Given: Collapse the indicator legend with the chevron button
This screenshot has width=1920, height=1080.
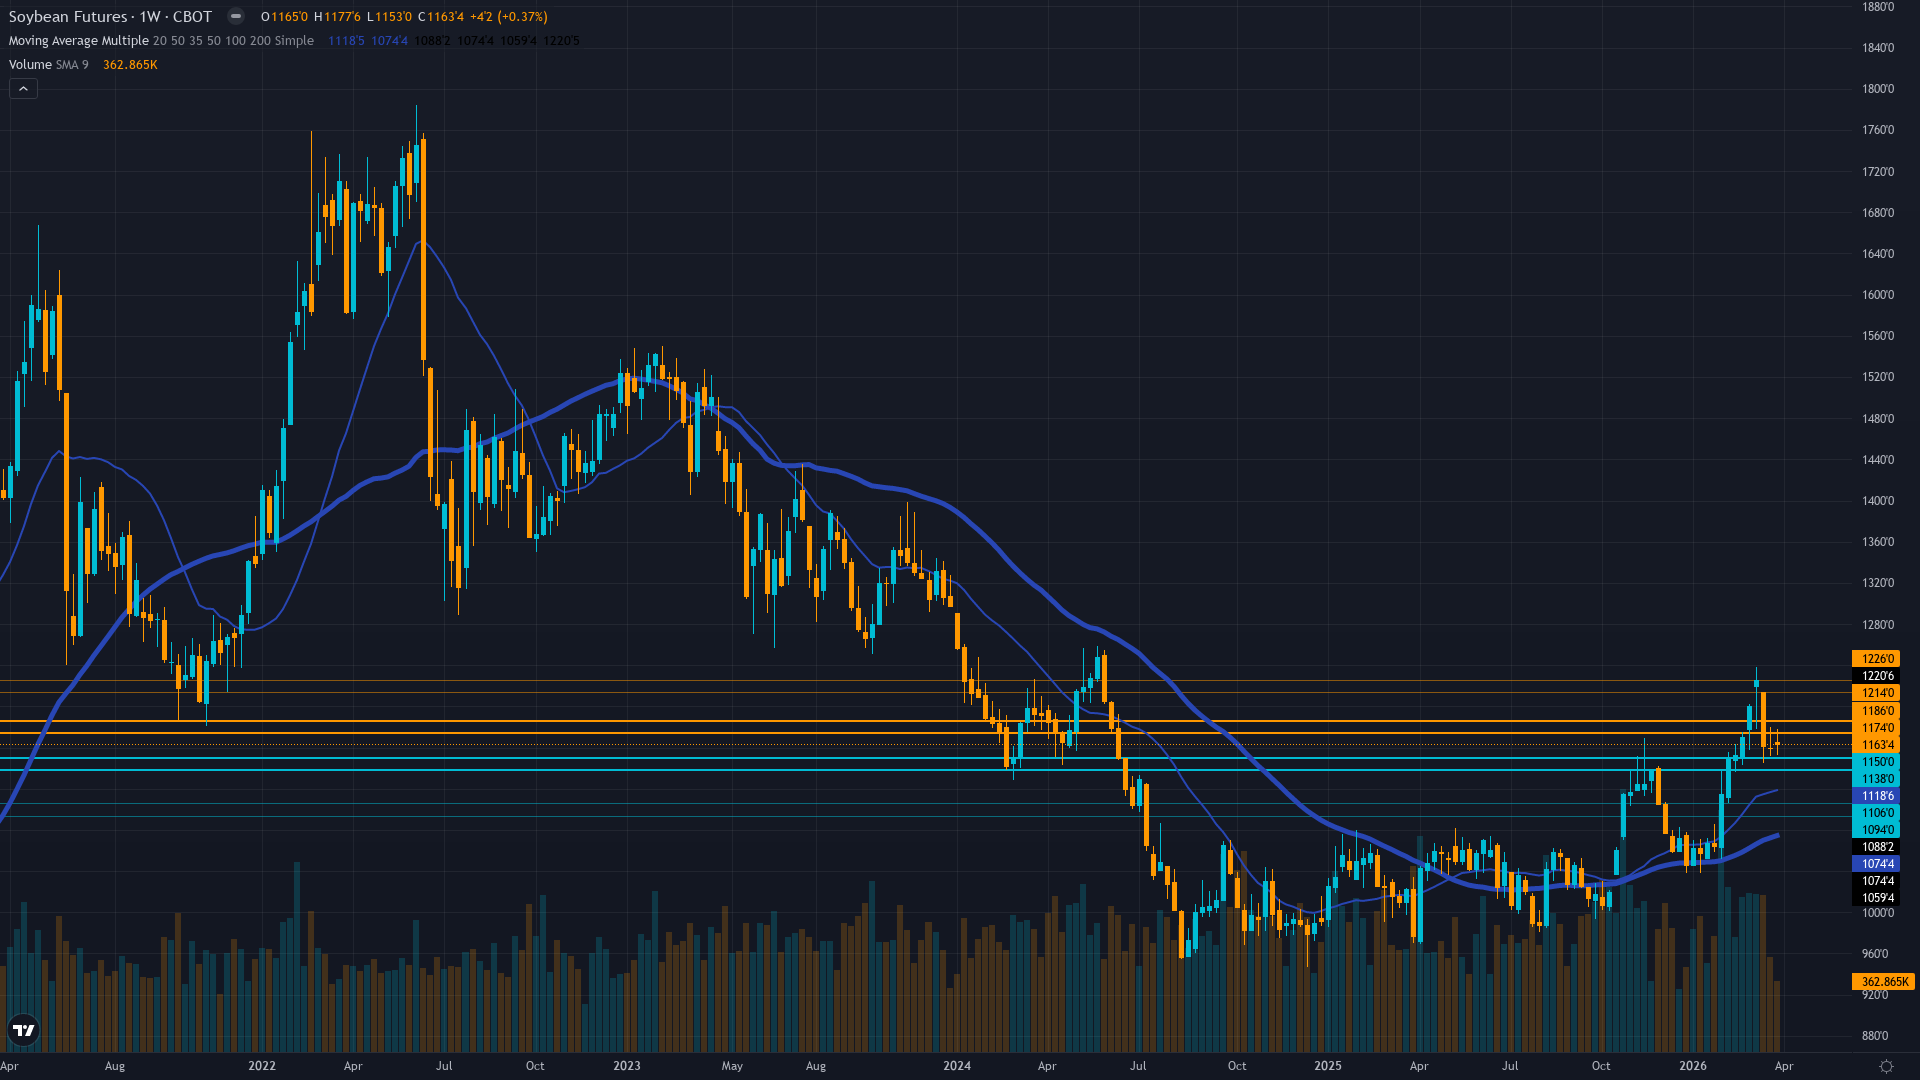Looking at the screenshot, I should 24,89.
